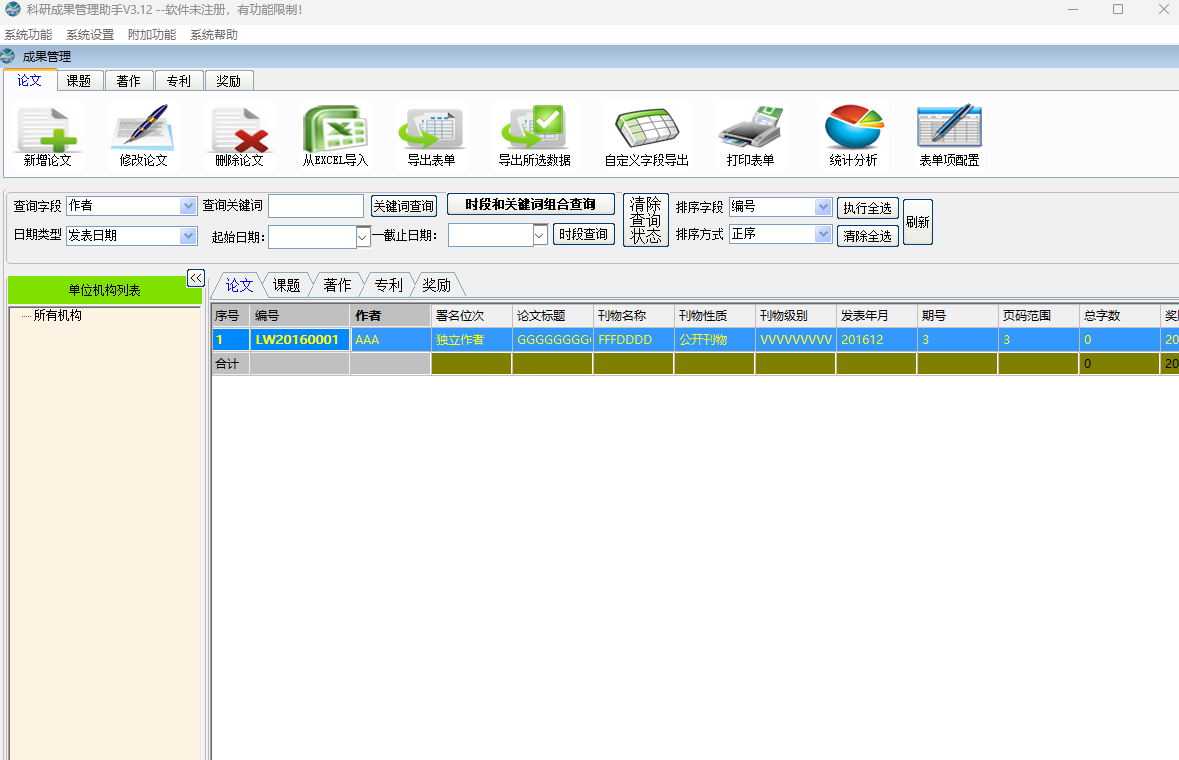Click the 总字数 column header
The height and width of the screenshot is (760, 1179).
1120,316
